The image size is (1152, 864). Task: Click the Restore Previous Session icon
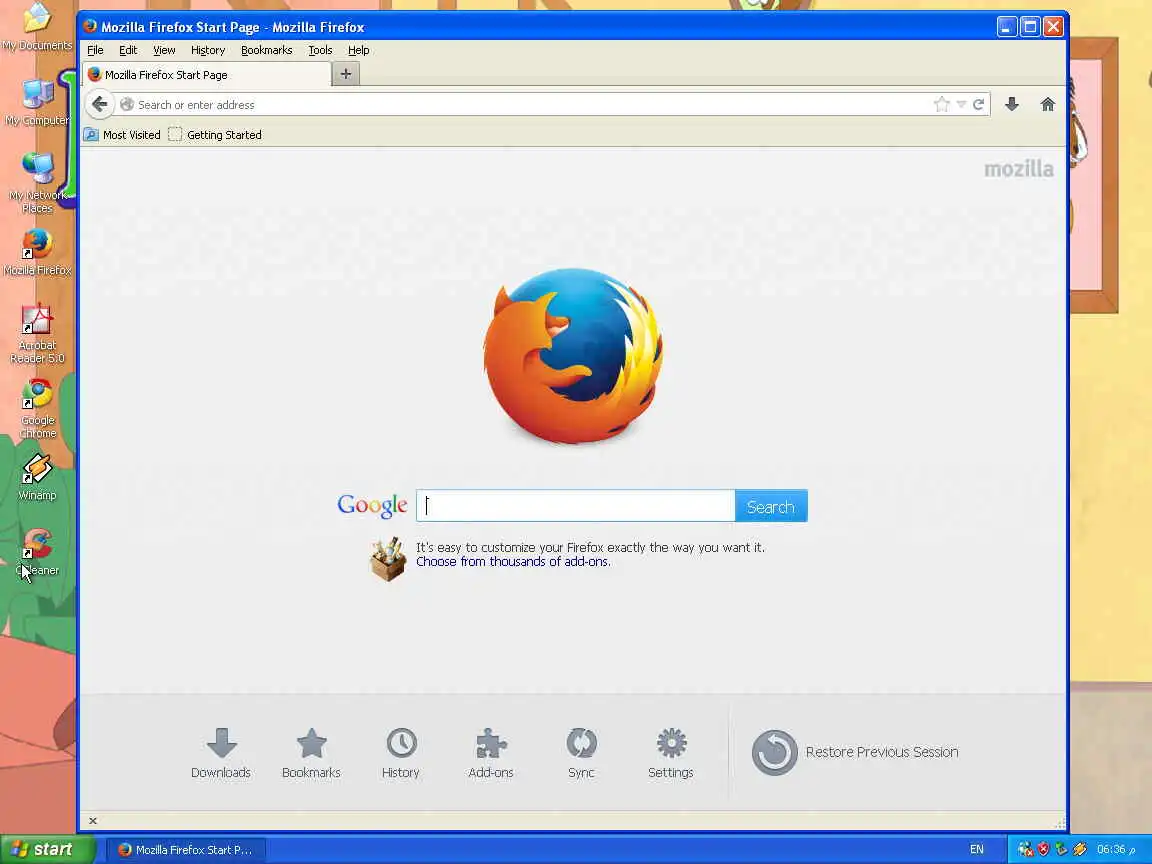(x=774, y=752)
